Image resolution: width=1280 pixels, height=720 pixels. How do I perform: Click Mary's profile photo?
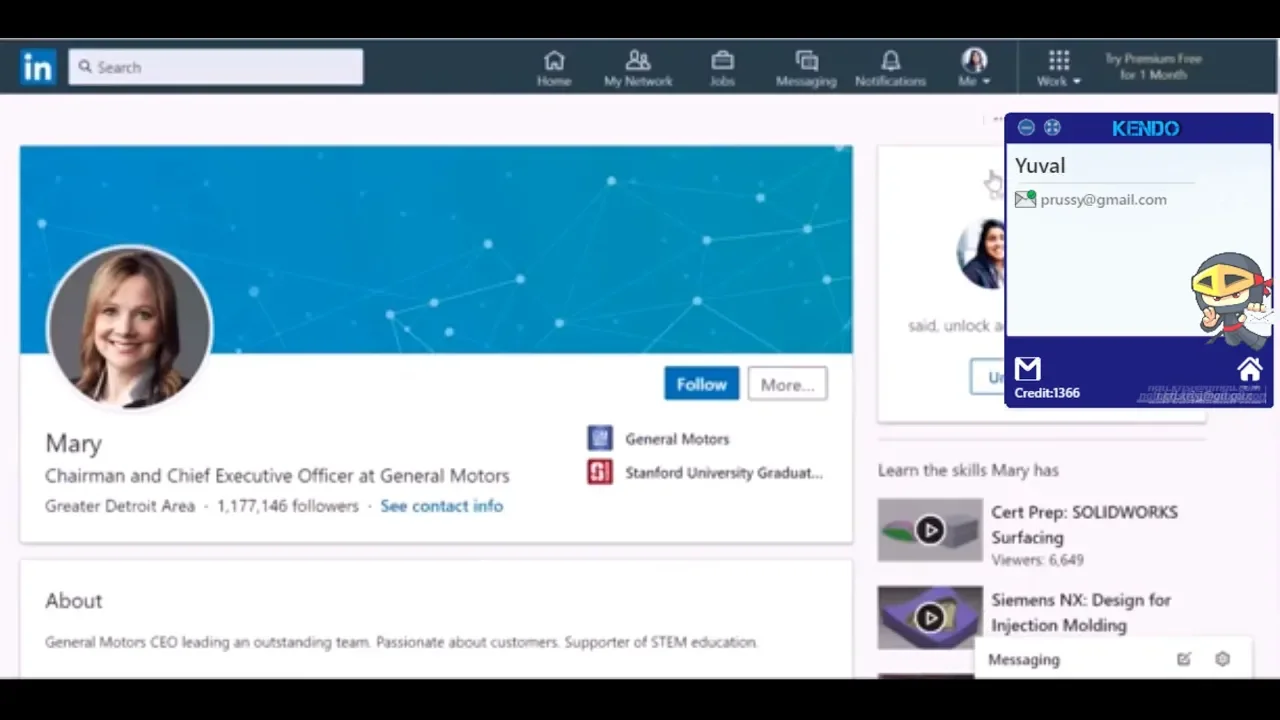[x=129, y=327]
